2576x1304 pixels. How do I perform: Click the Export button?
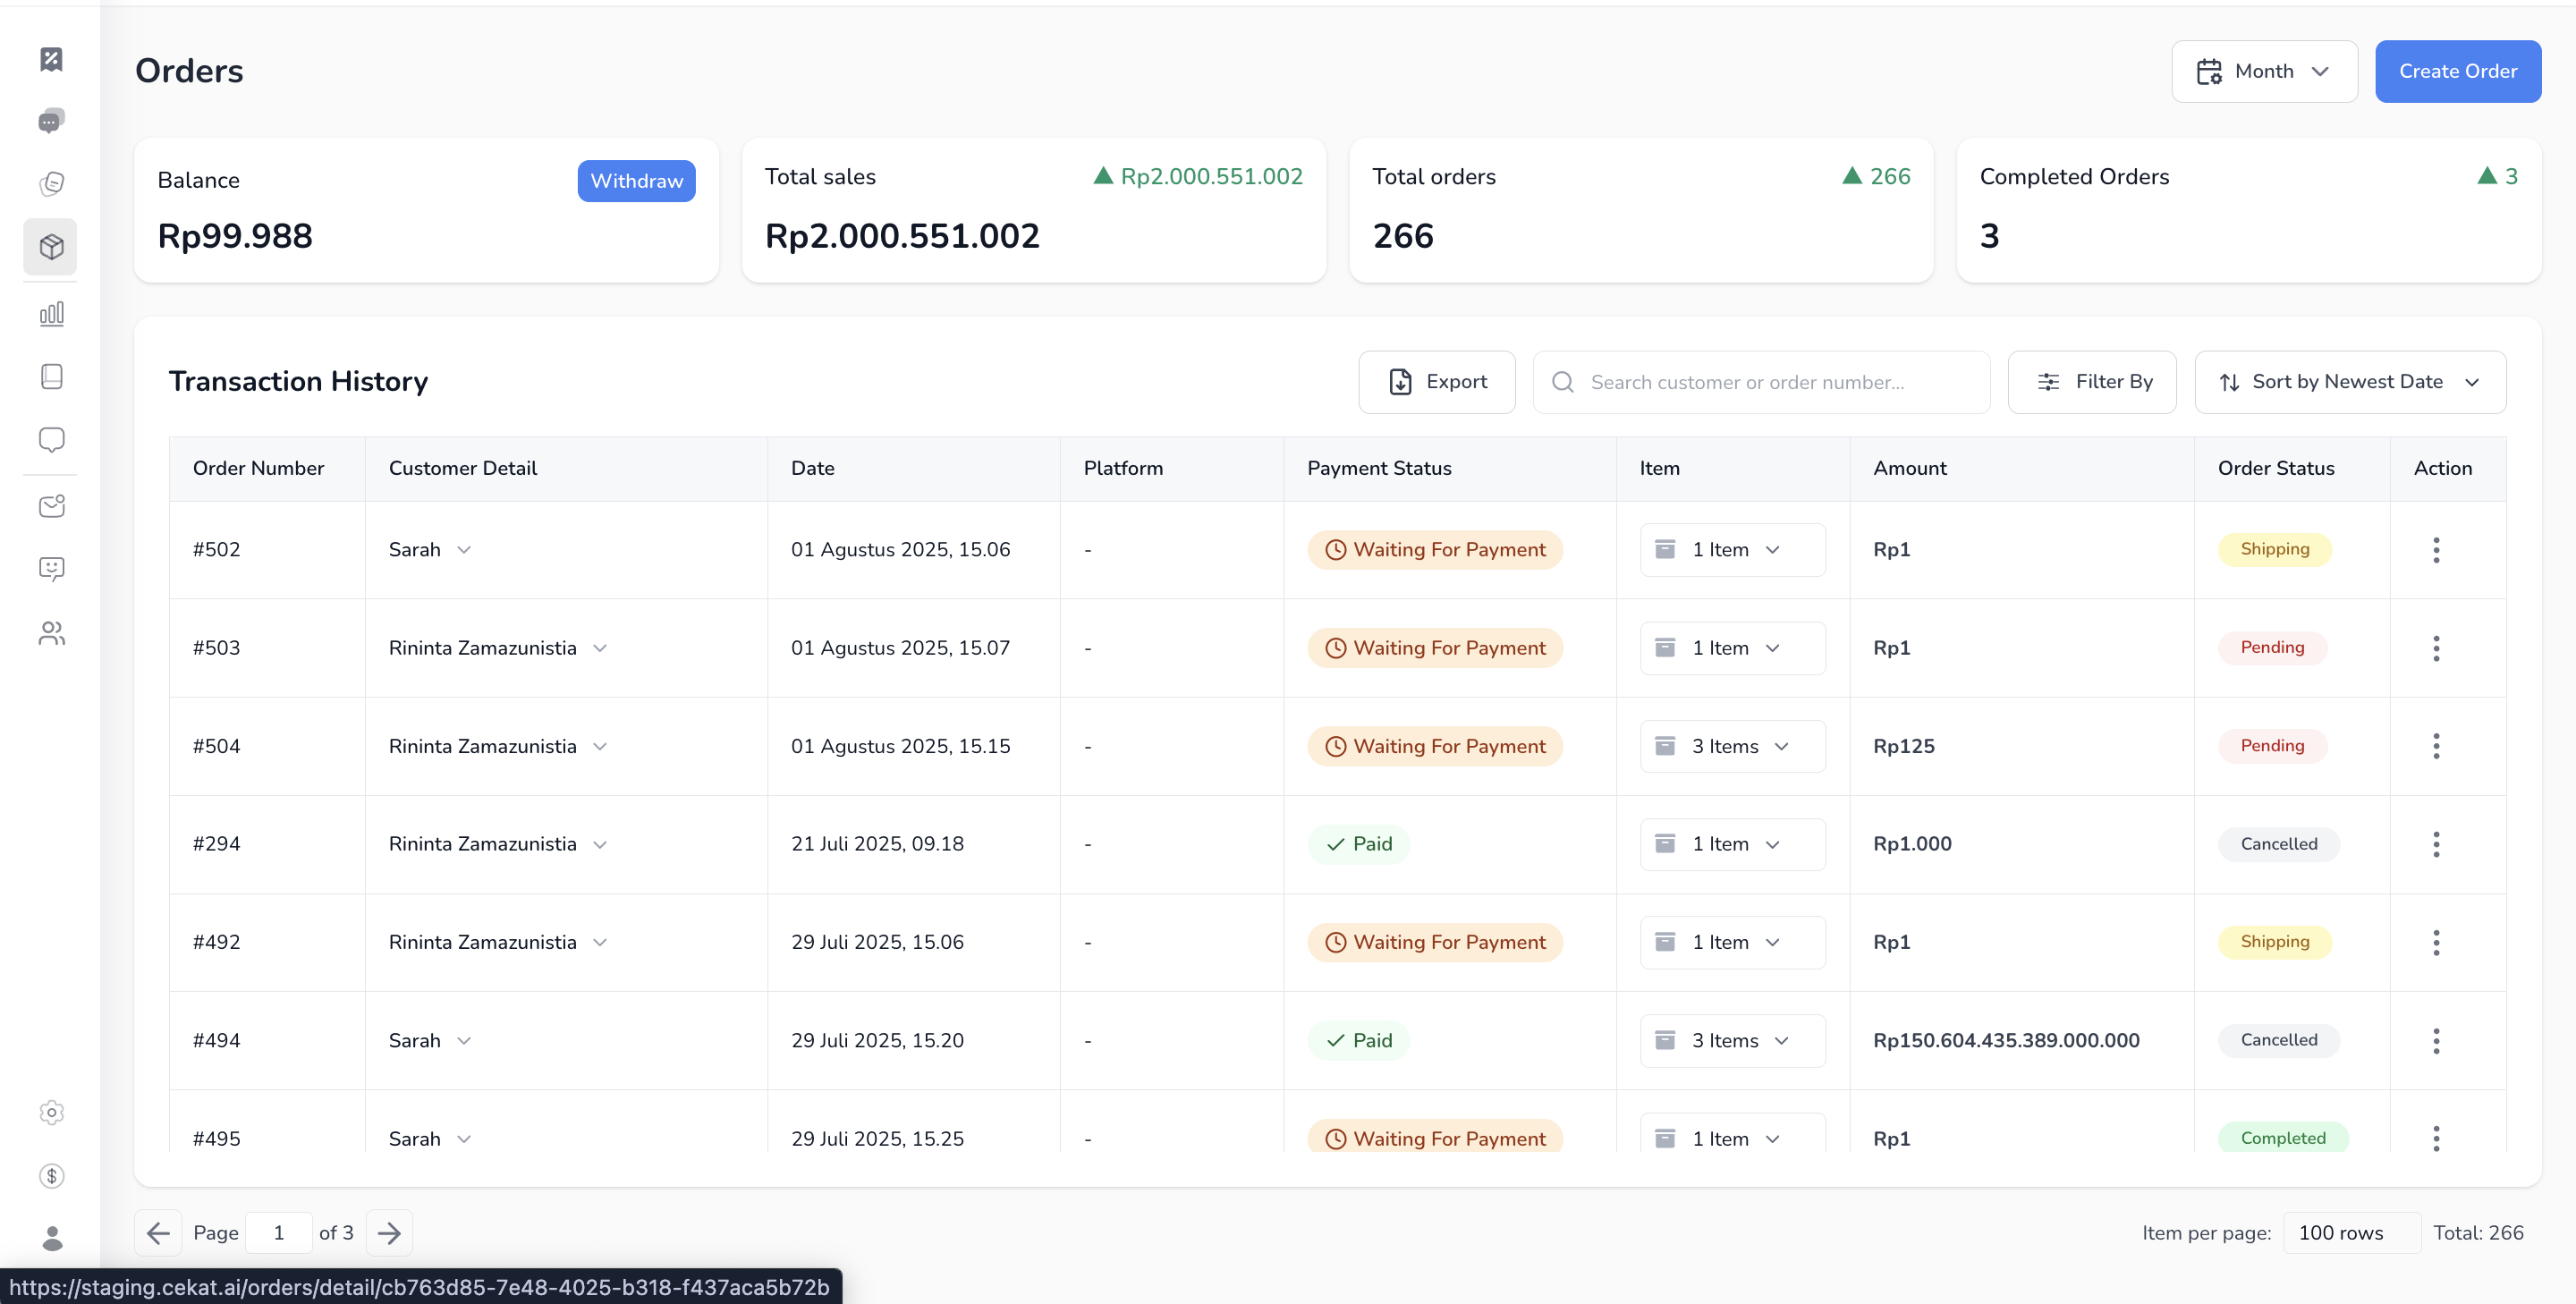pyautogui.click(x=1436, y=381)
